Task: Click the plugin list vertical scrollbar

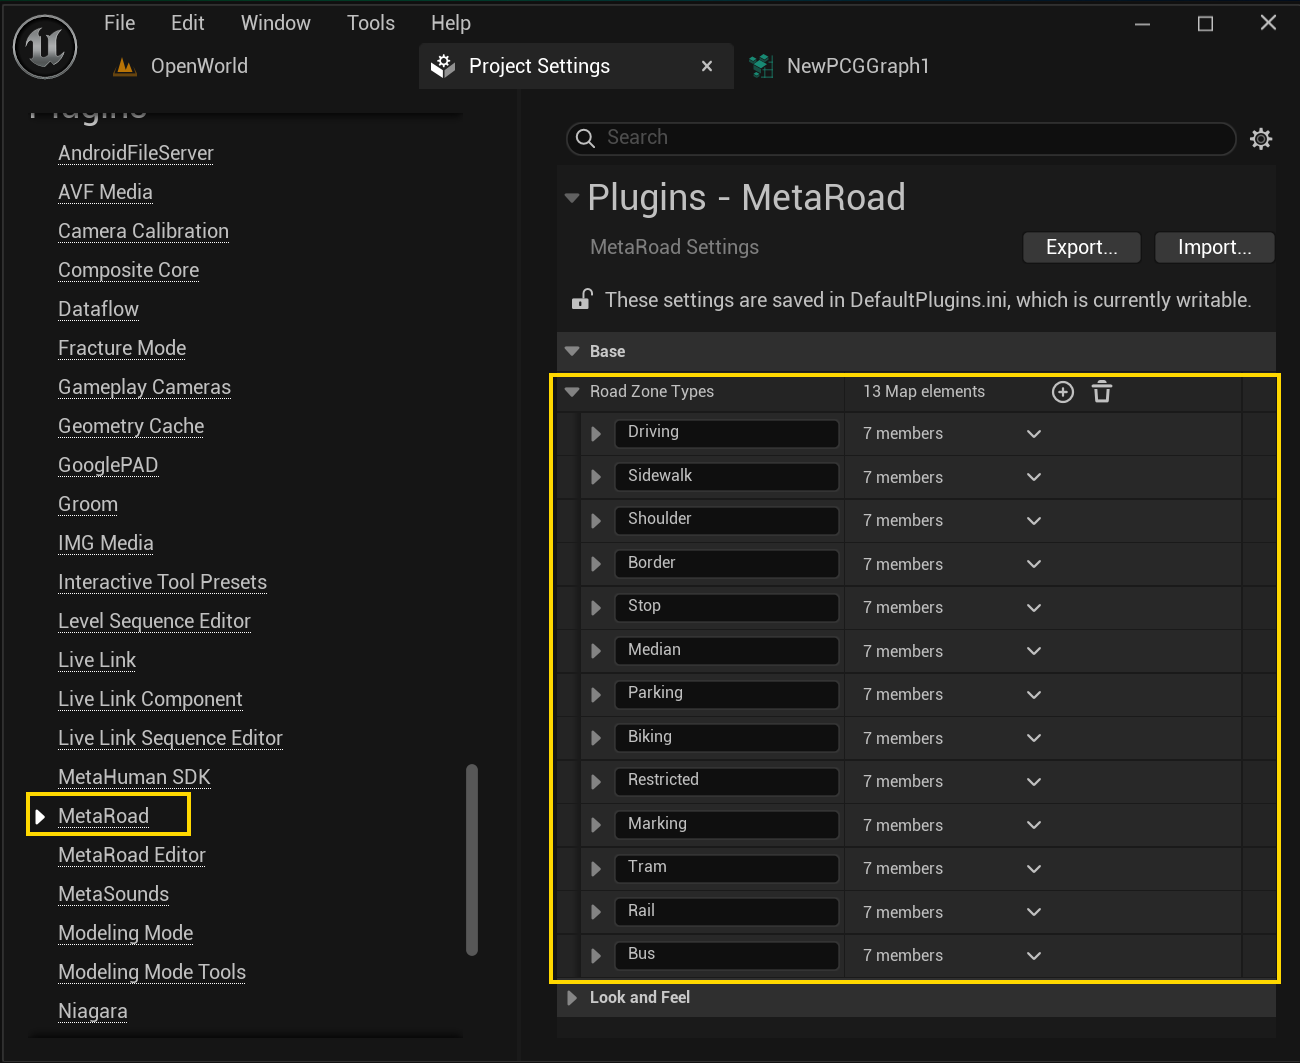Action: pos(472,860)
